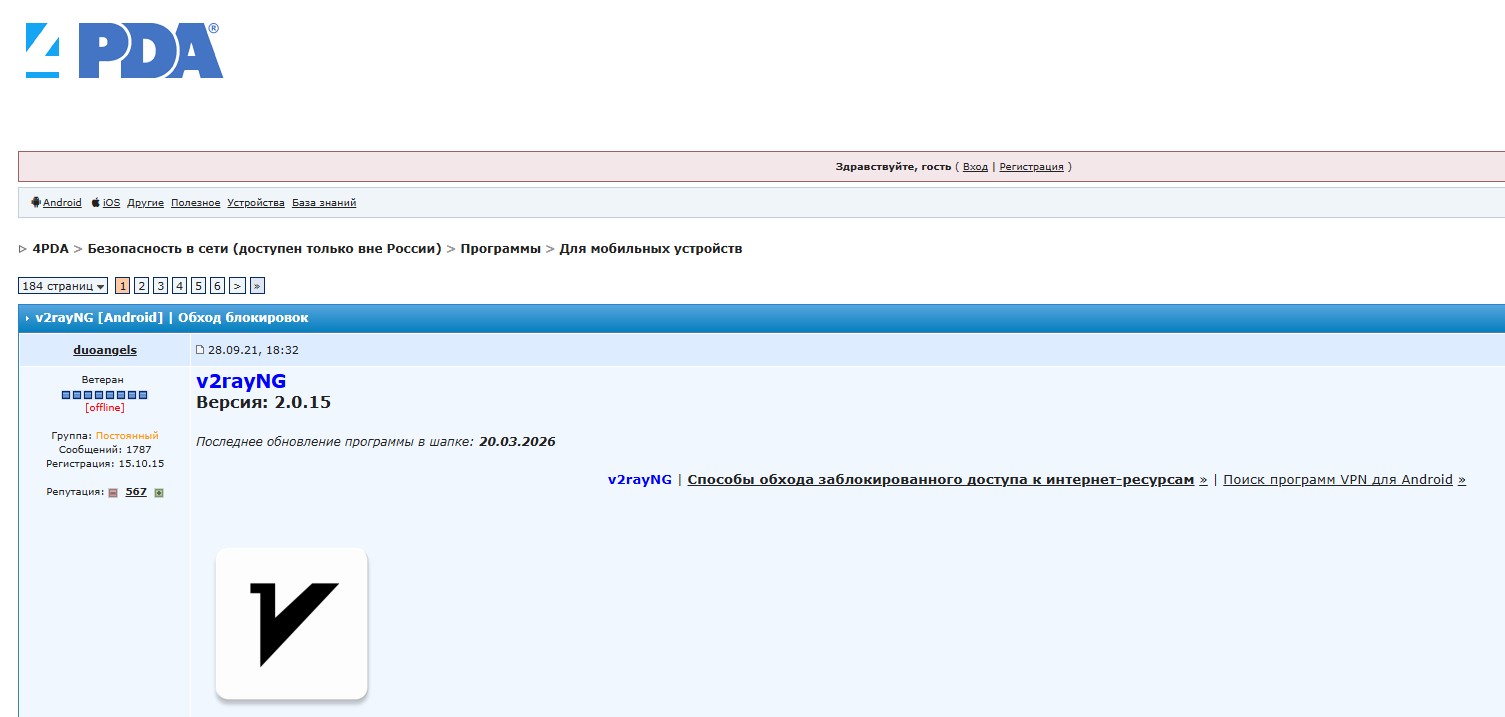Image resolution: width=1505 pixels, height=717 pixels.
Task: Open the Устройства menu item
Action: click(256, 203)
